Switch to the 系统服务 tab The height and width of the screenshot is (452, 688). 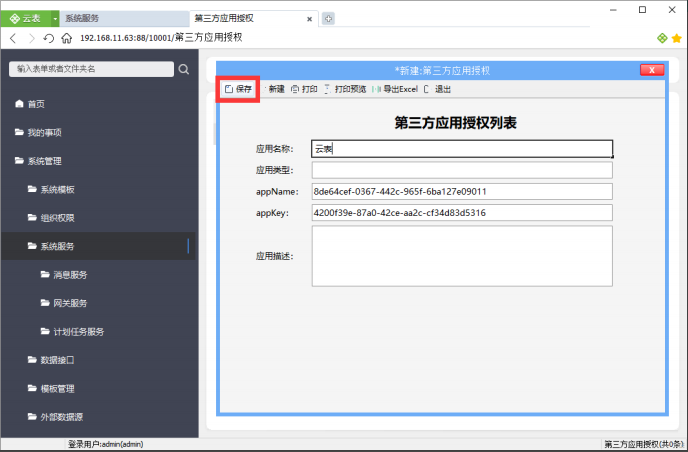coord(124,18)
